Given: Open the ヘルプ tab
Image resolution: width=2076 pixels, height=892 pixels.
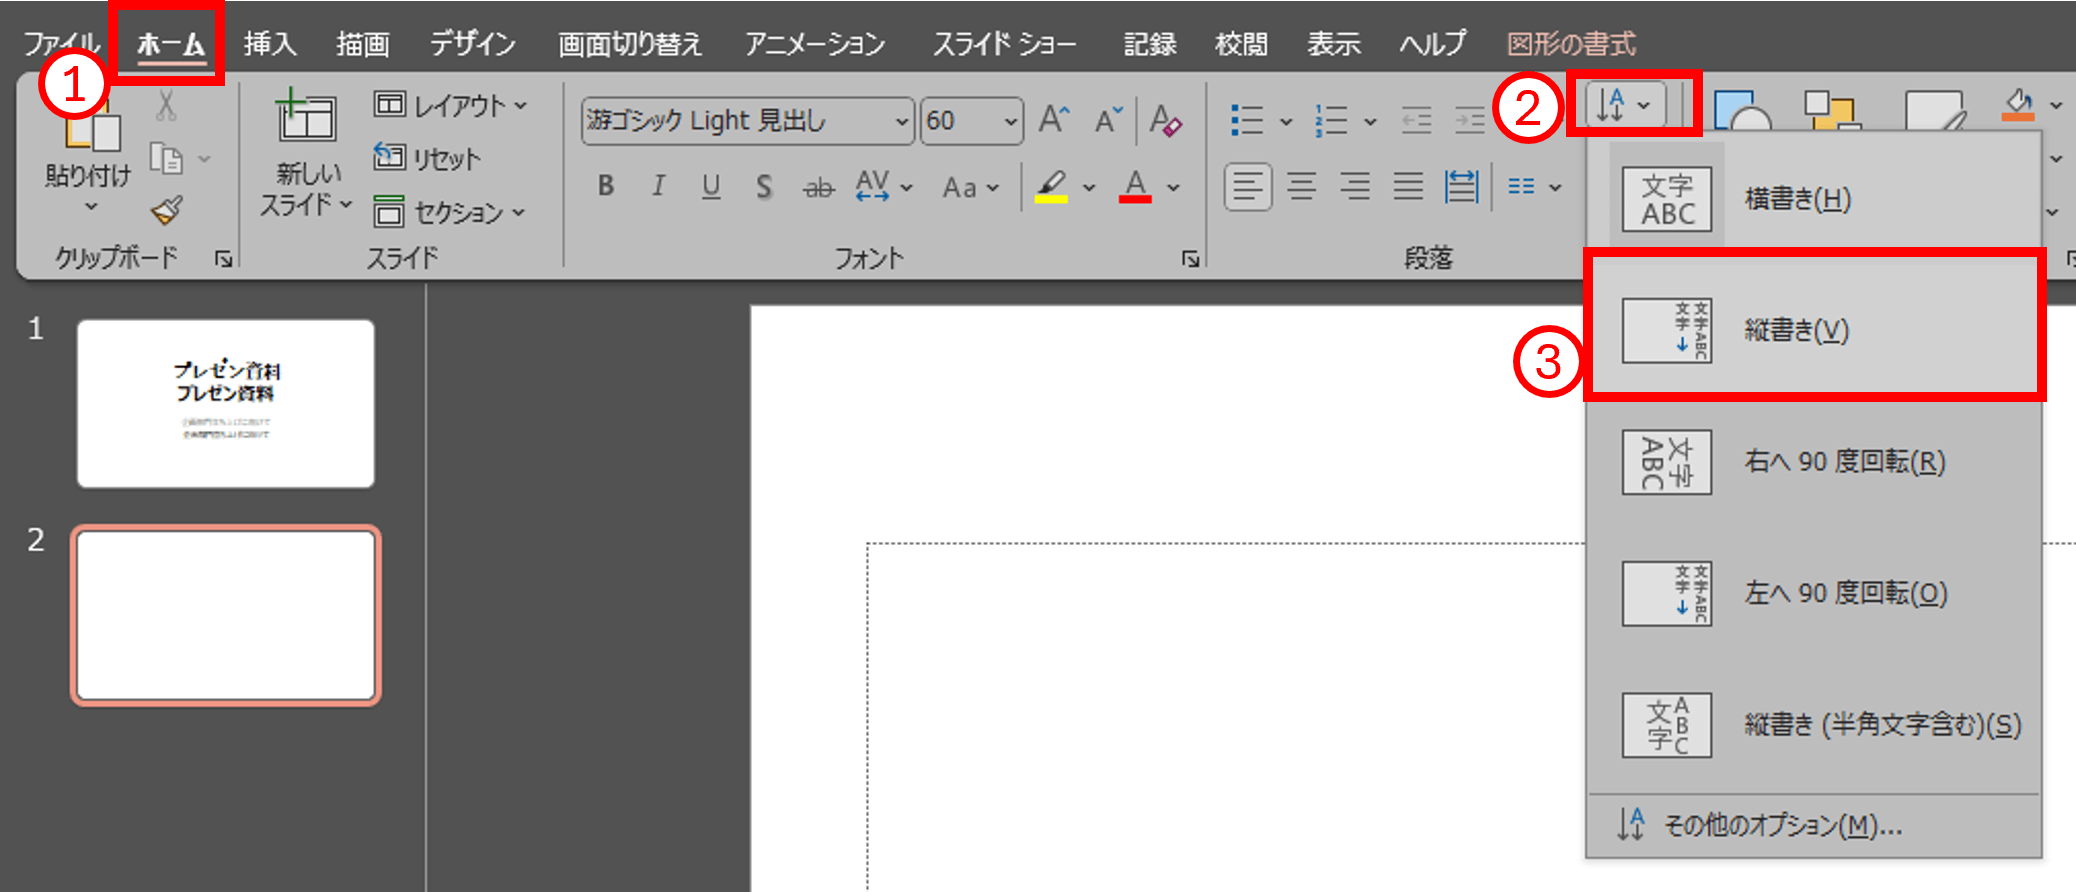Looking at the screenshot, I should pyautogui.click(x=1432, y=44).
